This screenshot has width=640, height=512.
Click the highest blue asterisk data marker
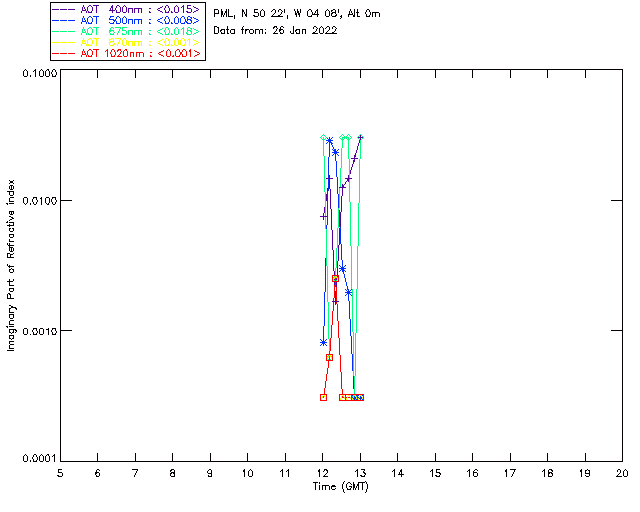tap(329, 141)
